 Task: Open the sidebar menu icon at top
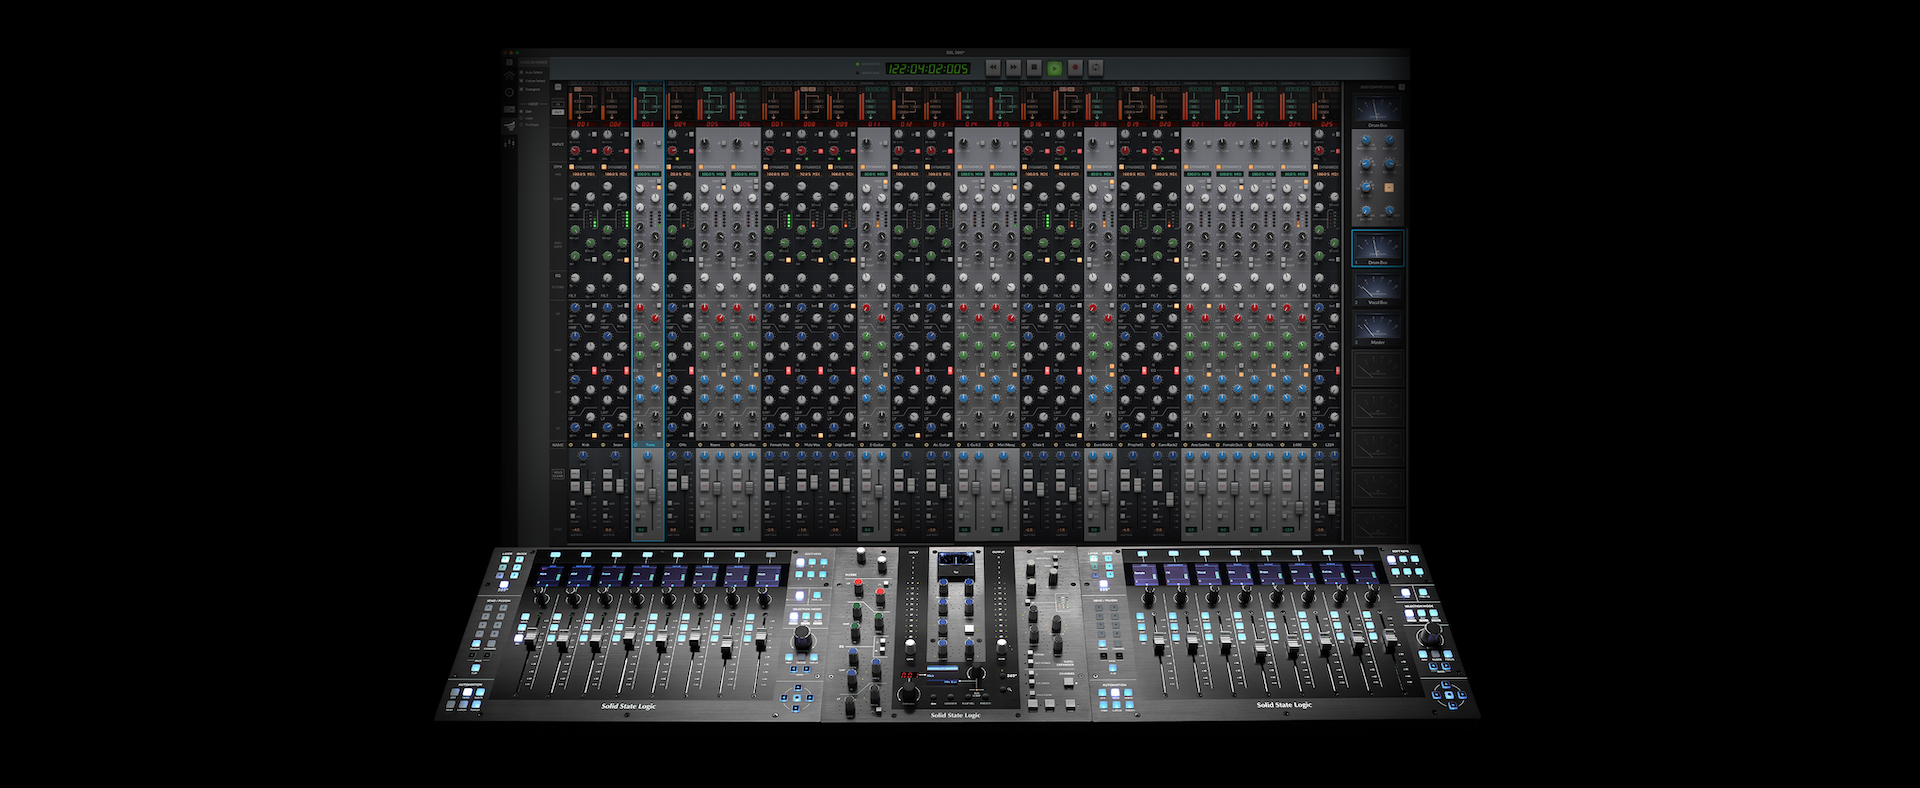pyautogui.click(x=509, y=62)
